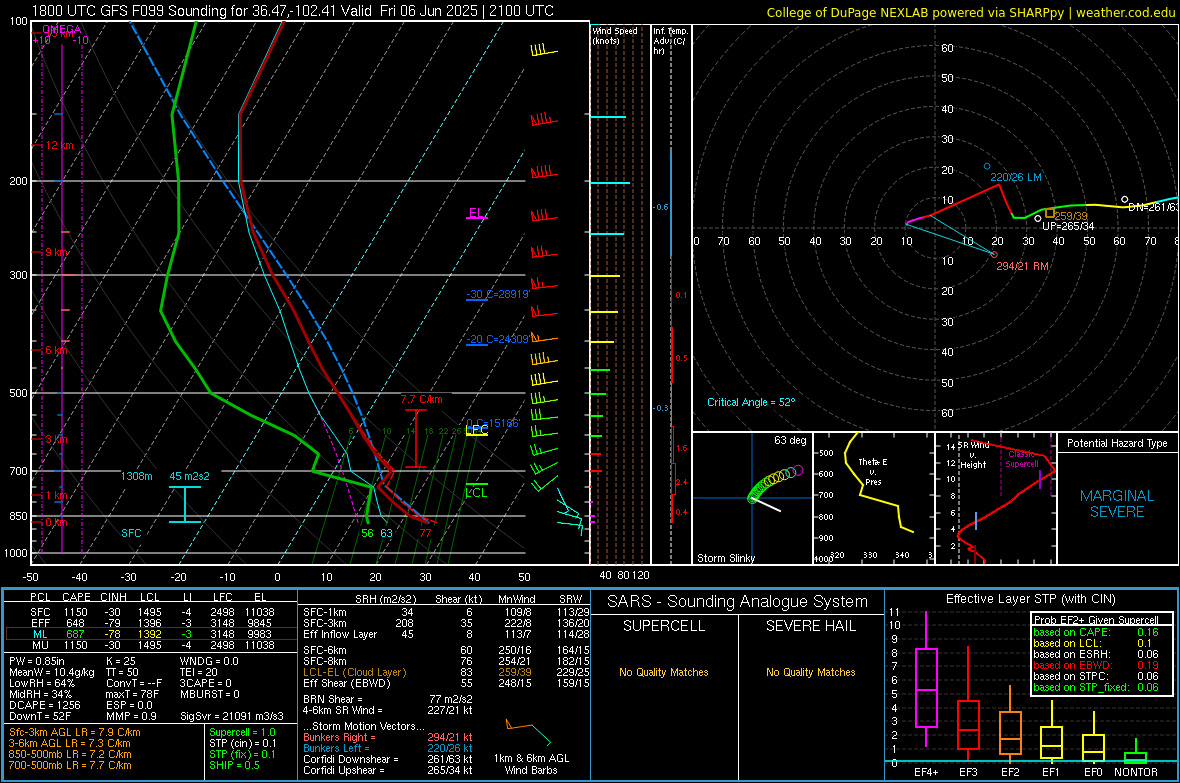Click the Theta-E v. Pres label
The width and height of the screenshot is (1180, 783).
point(873,472)
